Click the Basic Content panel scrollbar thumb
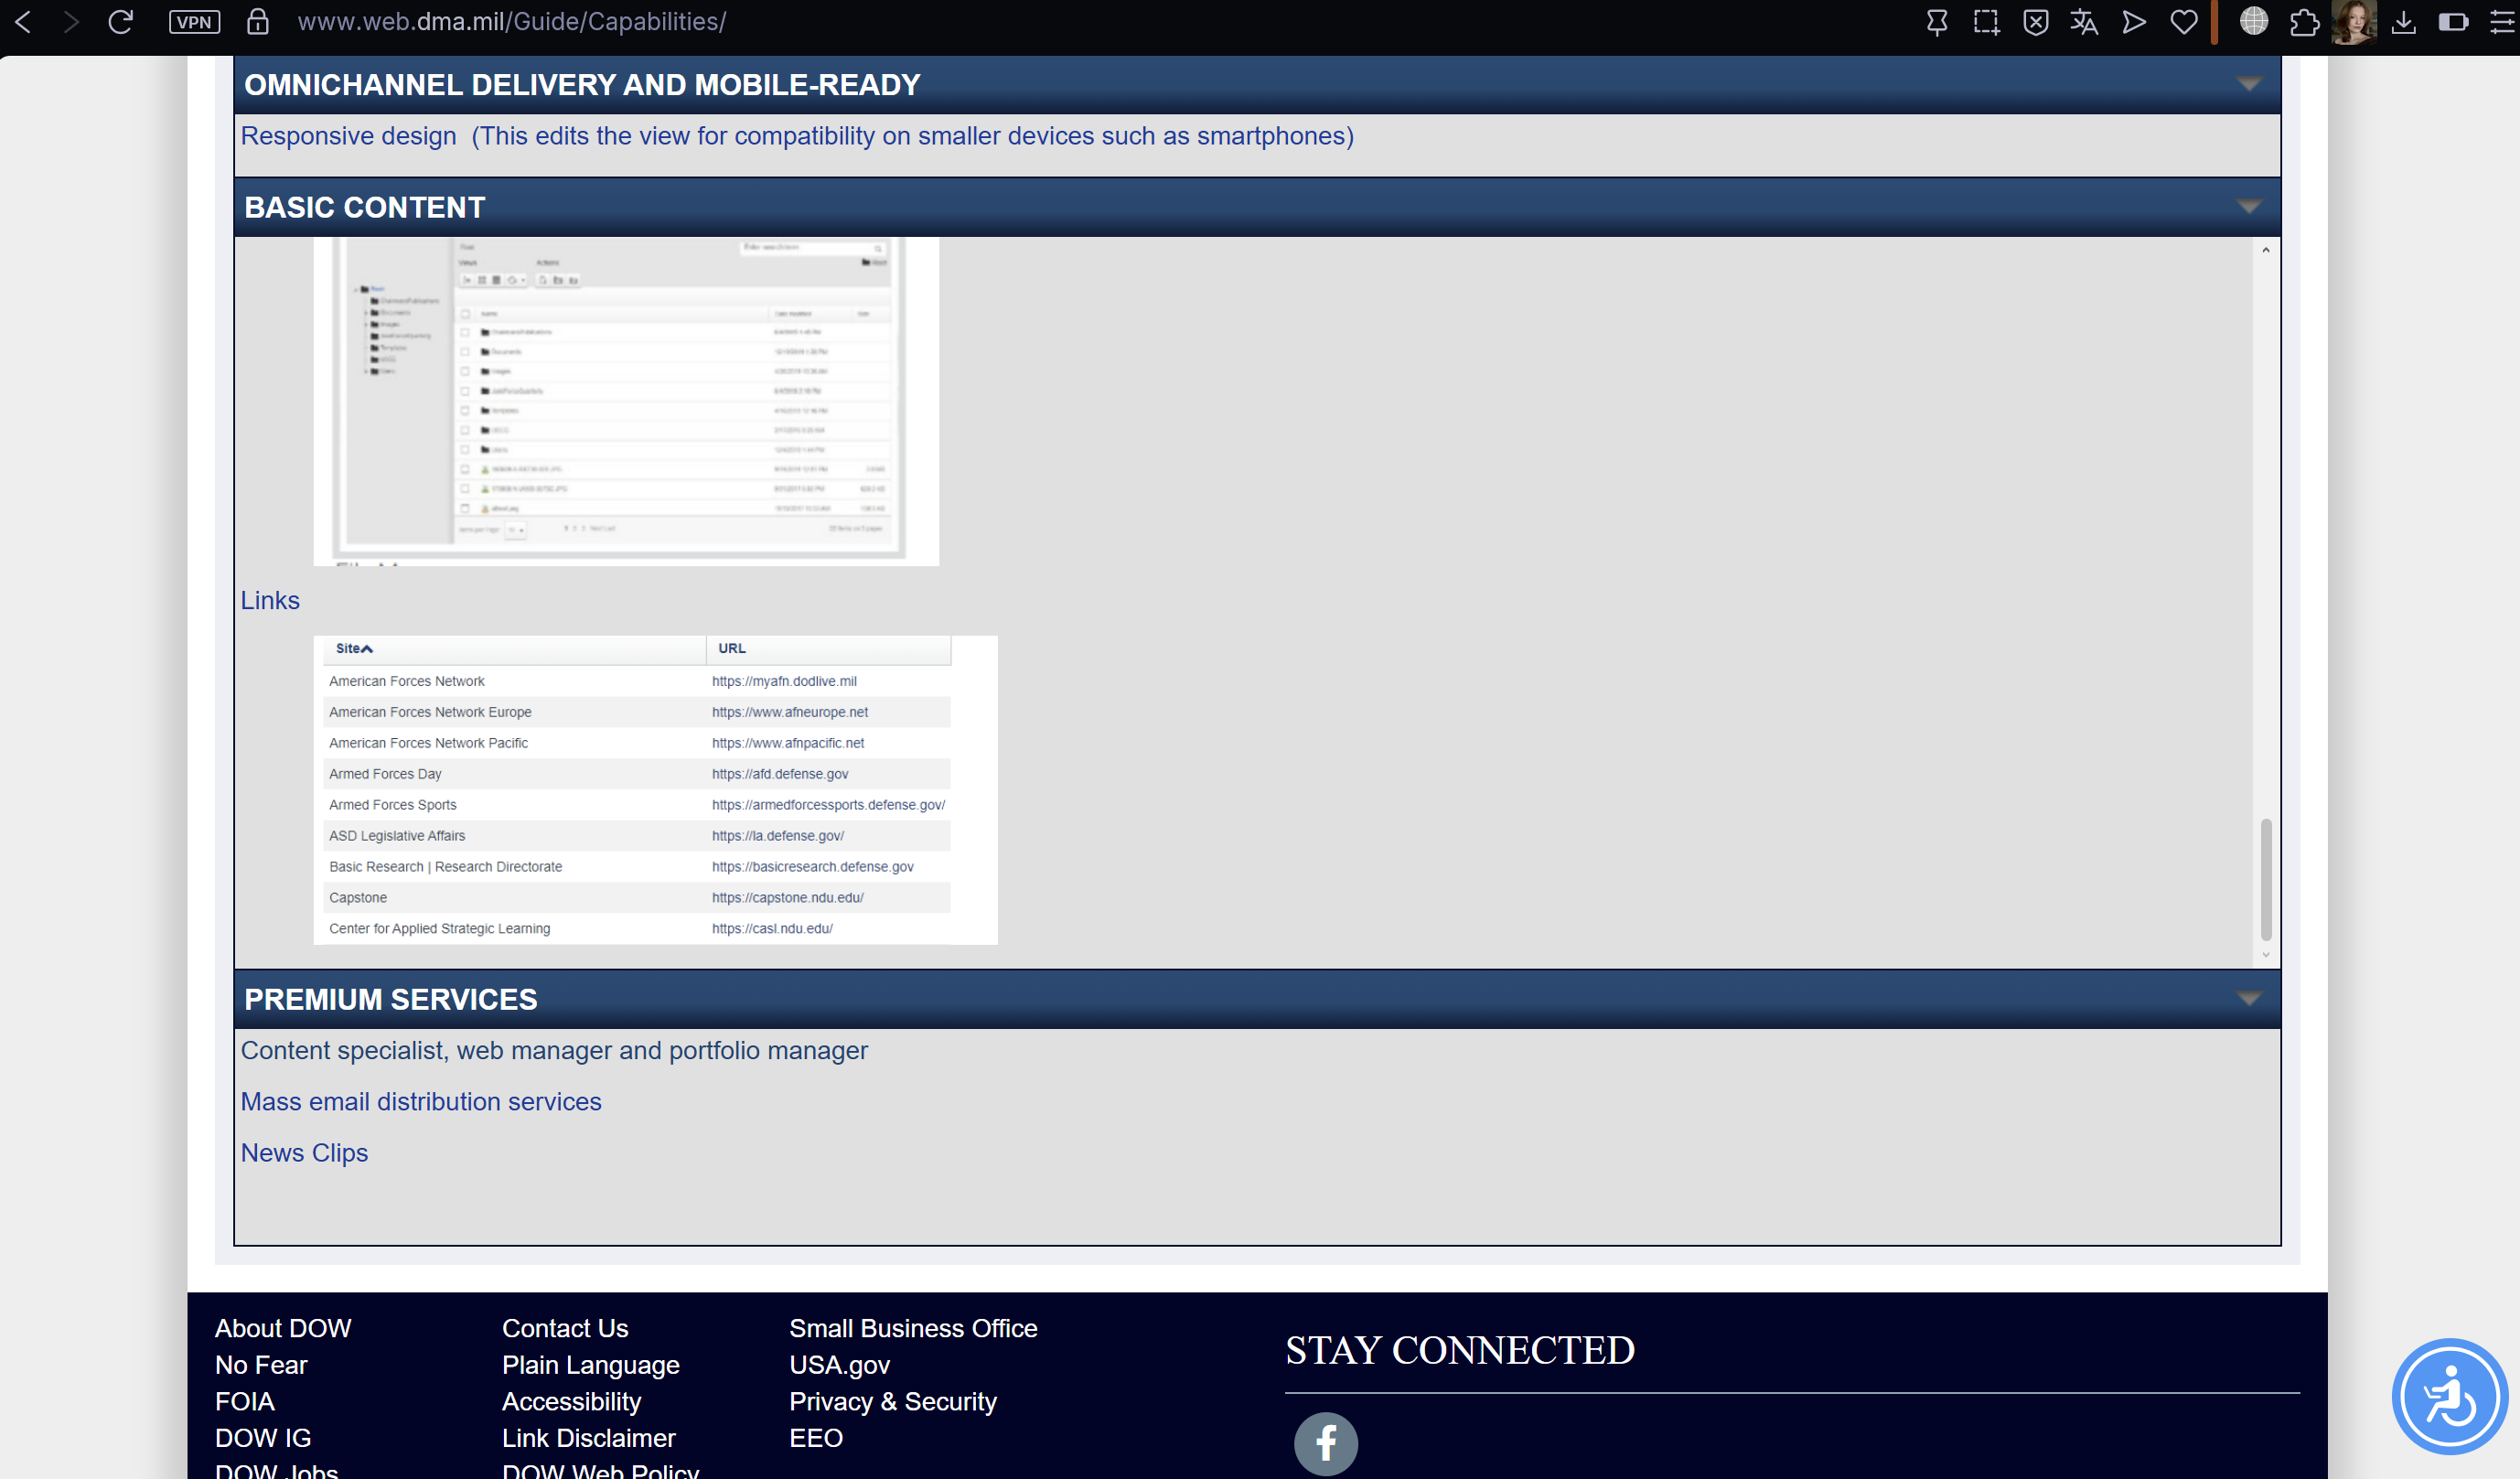Screen dimensions: 2520x1479 (2265, 879)
